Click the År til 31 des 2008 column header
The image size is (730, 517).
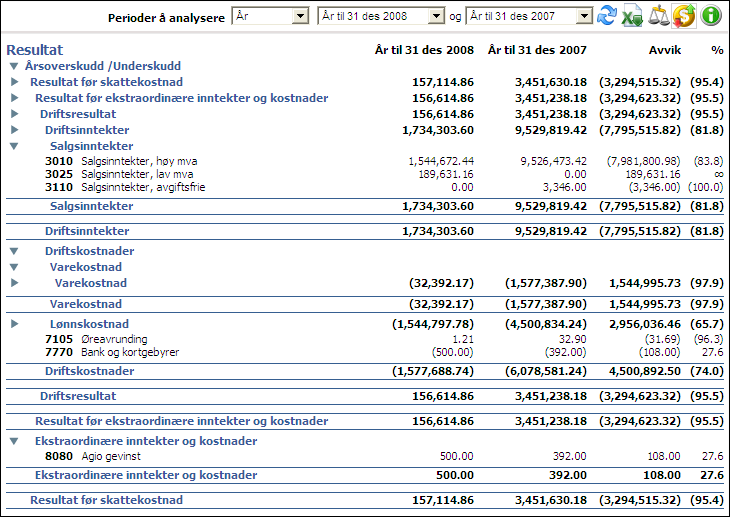click(424, 50)
